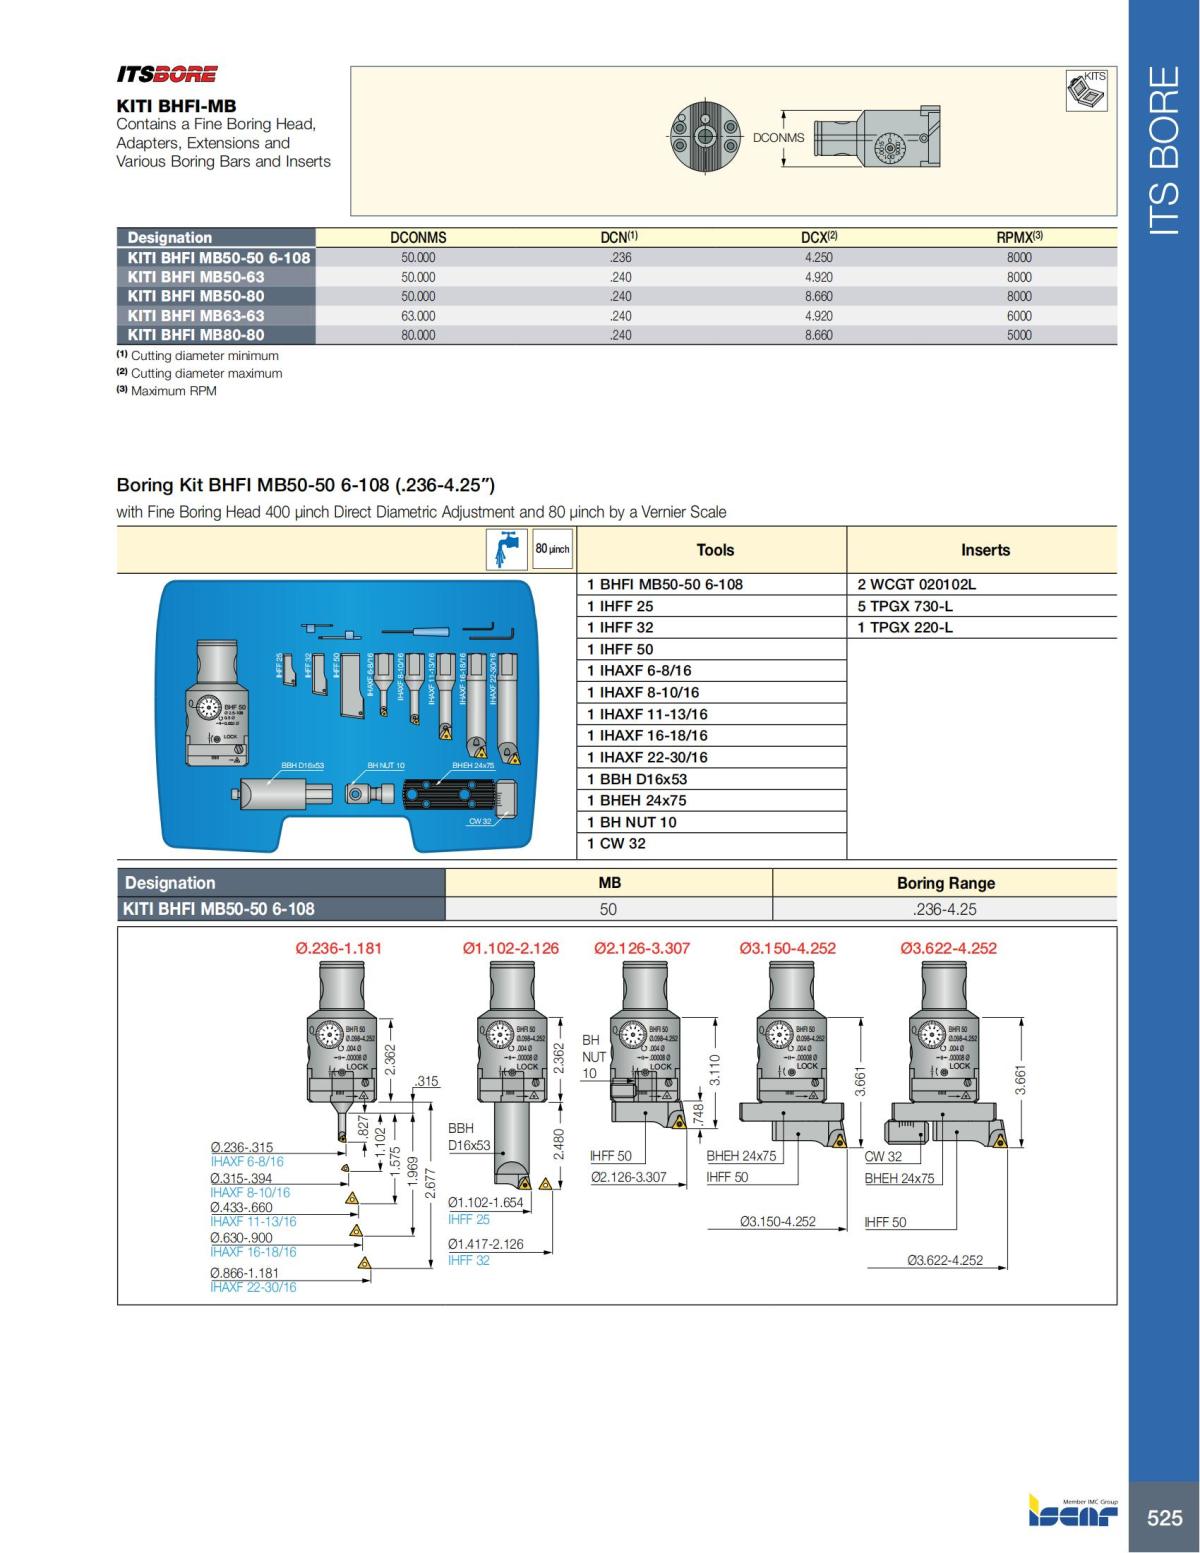Click the Tools column header
Image resolution: width=1200 pixels, height=1553 pixels.
click(715, 550)
